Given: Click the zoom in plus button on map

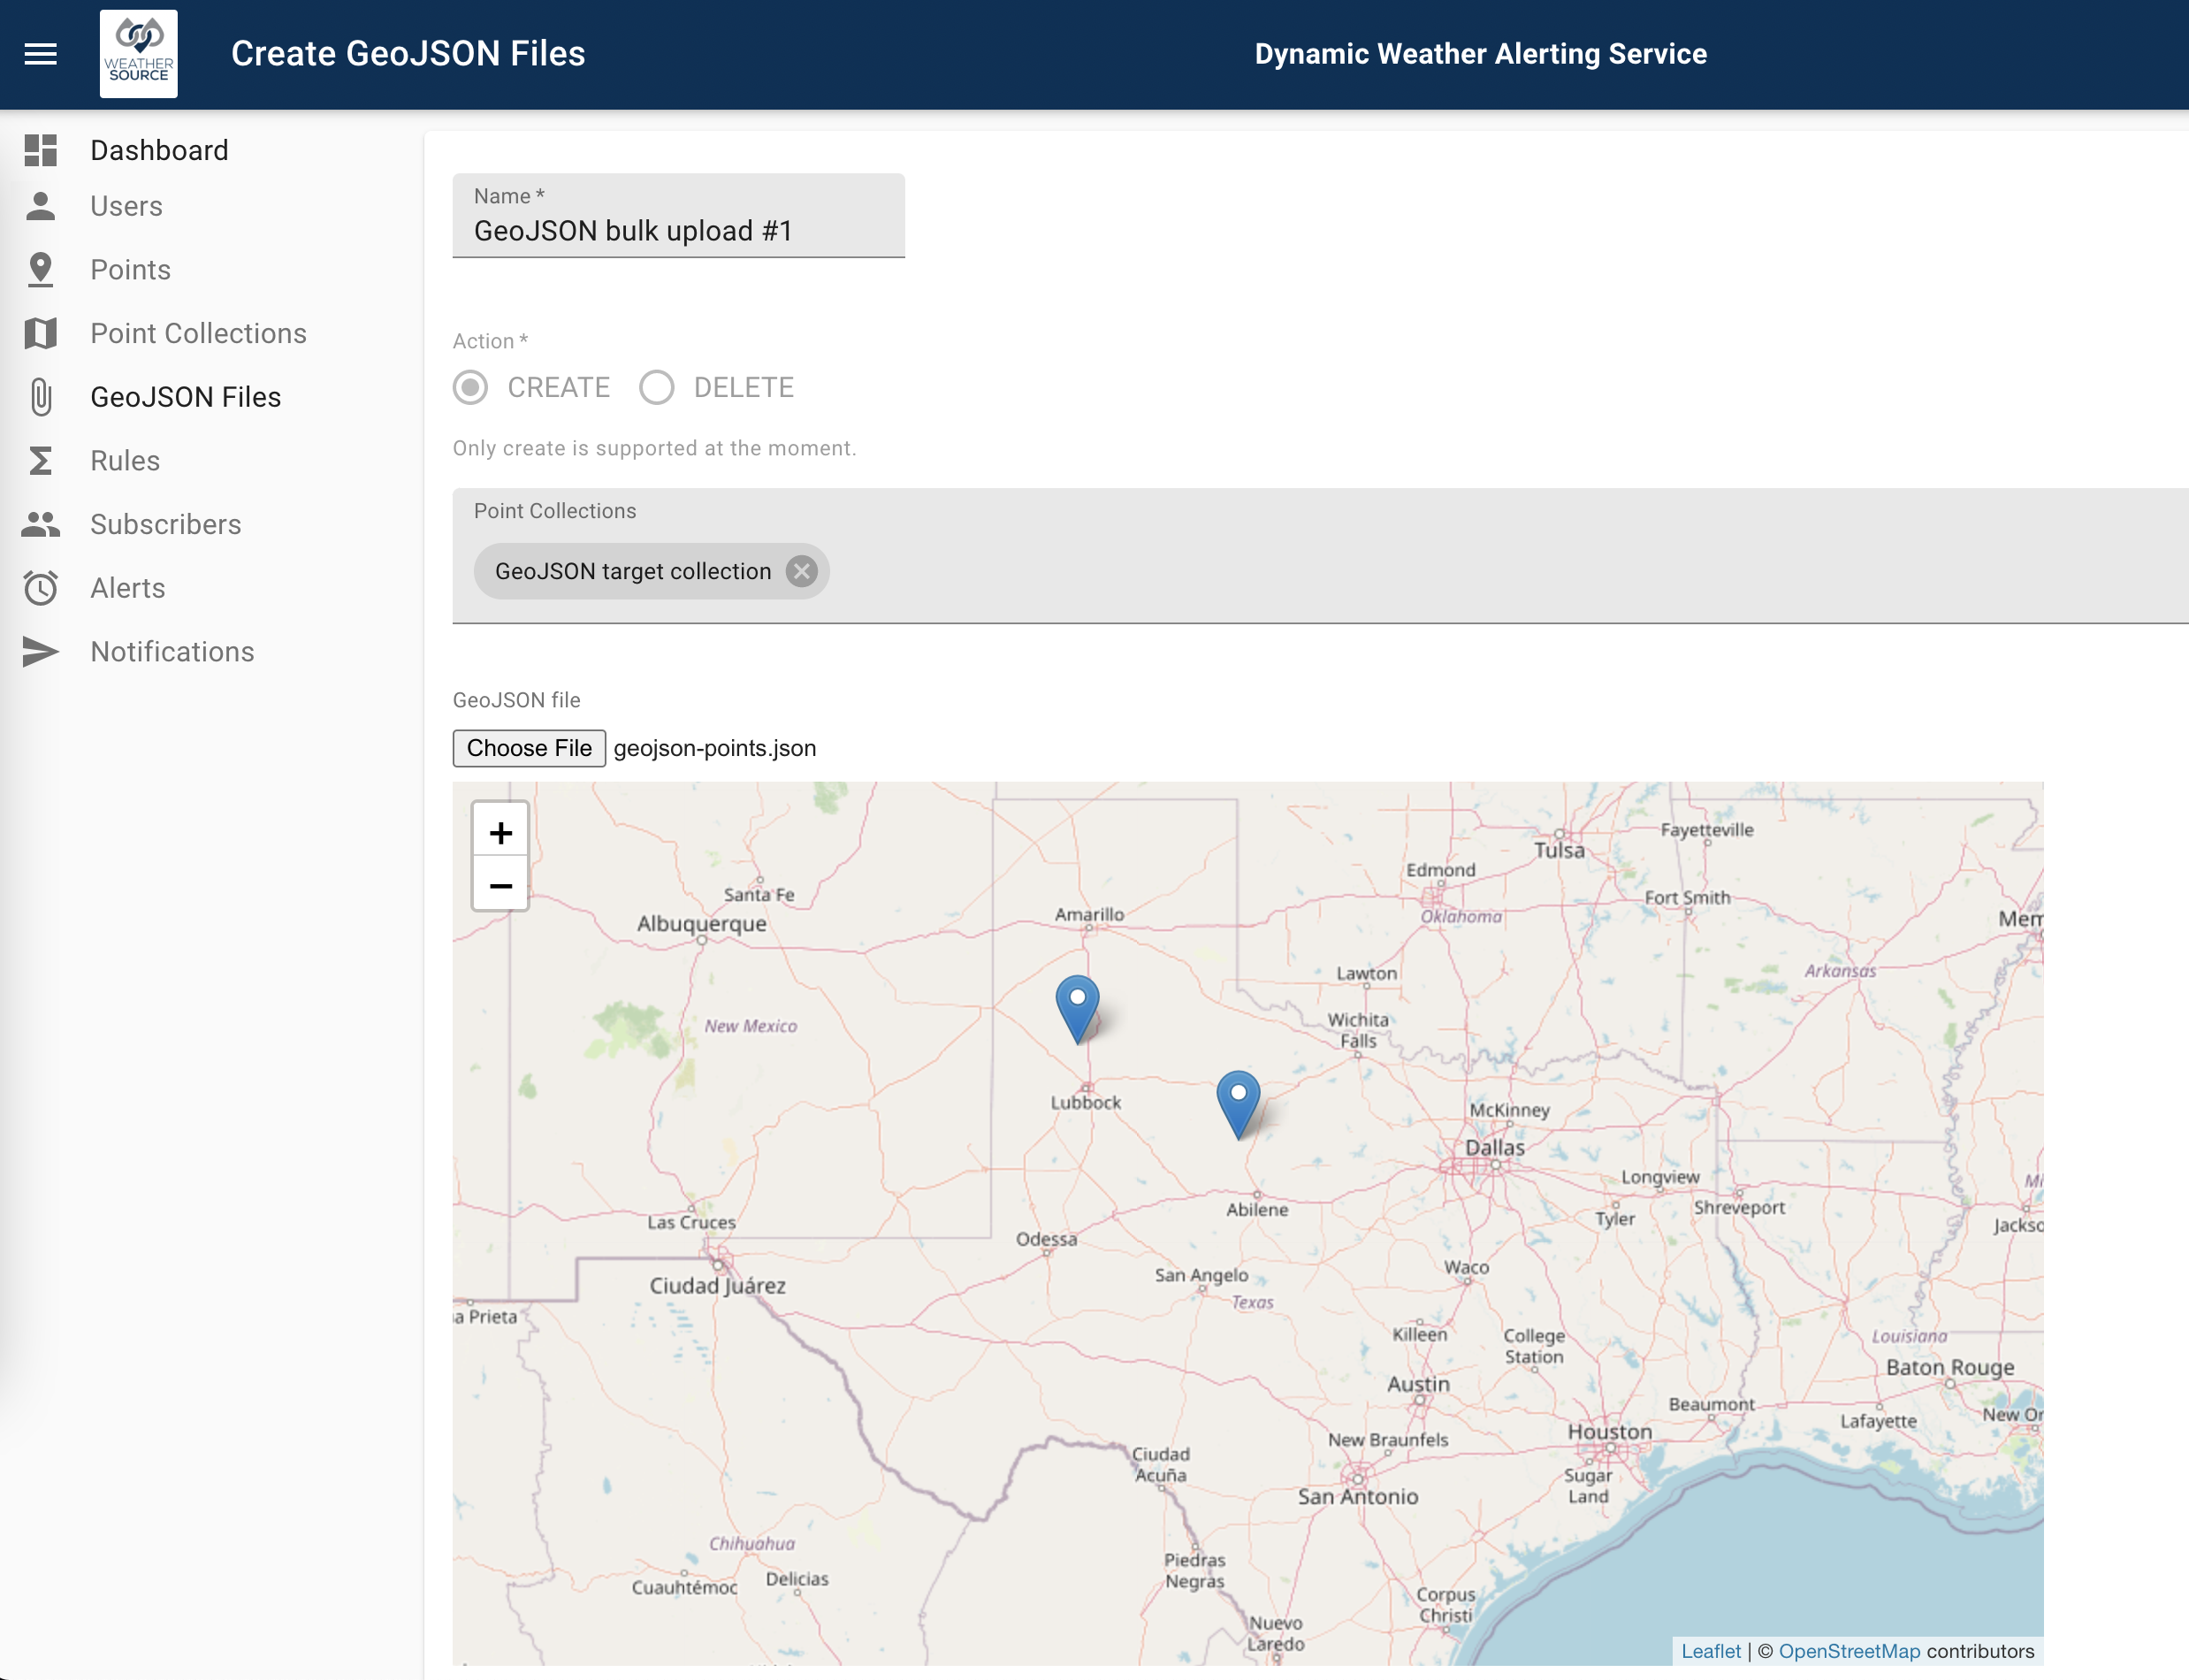Looking at the screenshot, I should pyautogui.click(x=500, y=829).
